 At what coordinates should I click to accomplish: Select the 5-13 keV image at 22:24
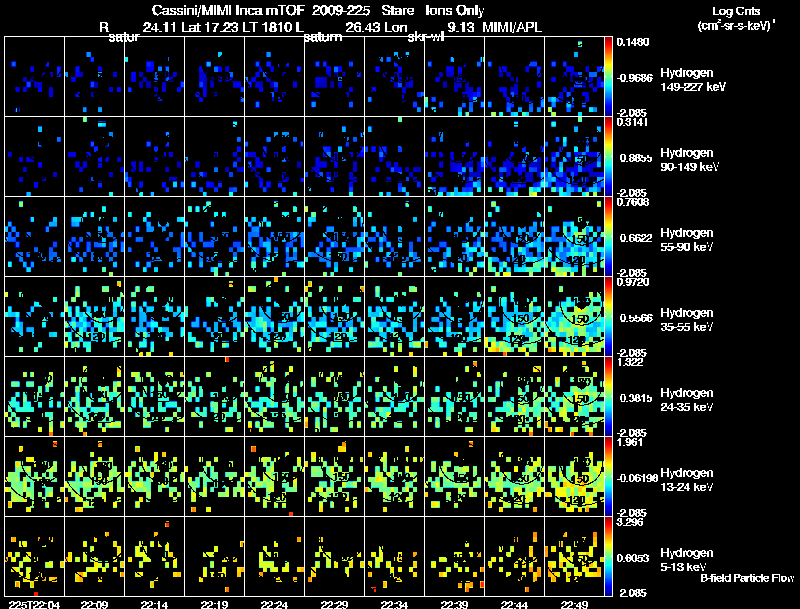(x=274, y=557)
